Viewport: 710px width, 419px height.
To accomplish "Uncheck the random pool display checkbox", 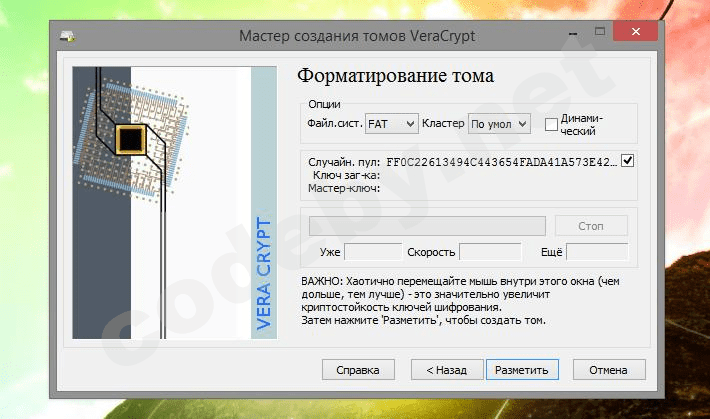I will tap(628, 161).
